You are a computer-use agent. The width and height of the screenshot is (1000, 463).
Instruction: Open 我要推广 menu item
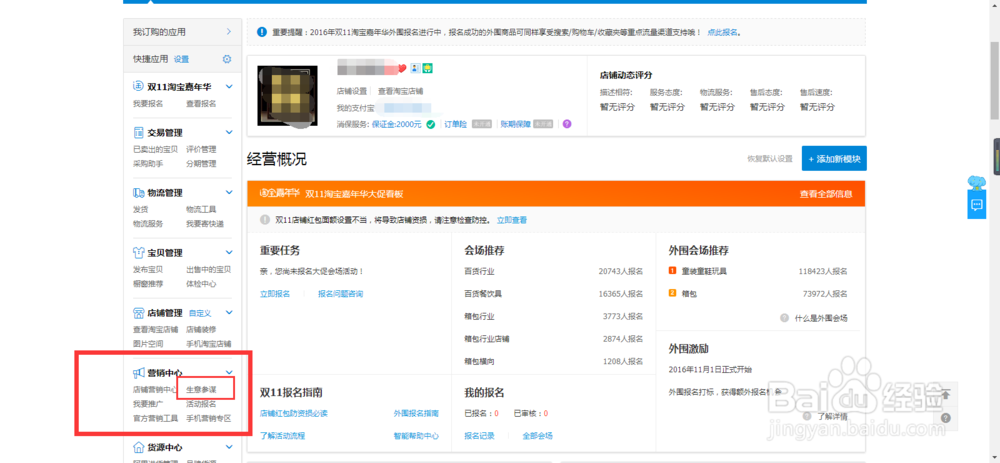click(148, 404)
